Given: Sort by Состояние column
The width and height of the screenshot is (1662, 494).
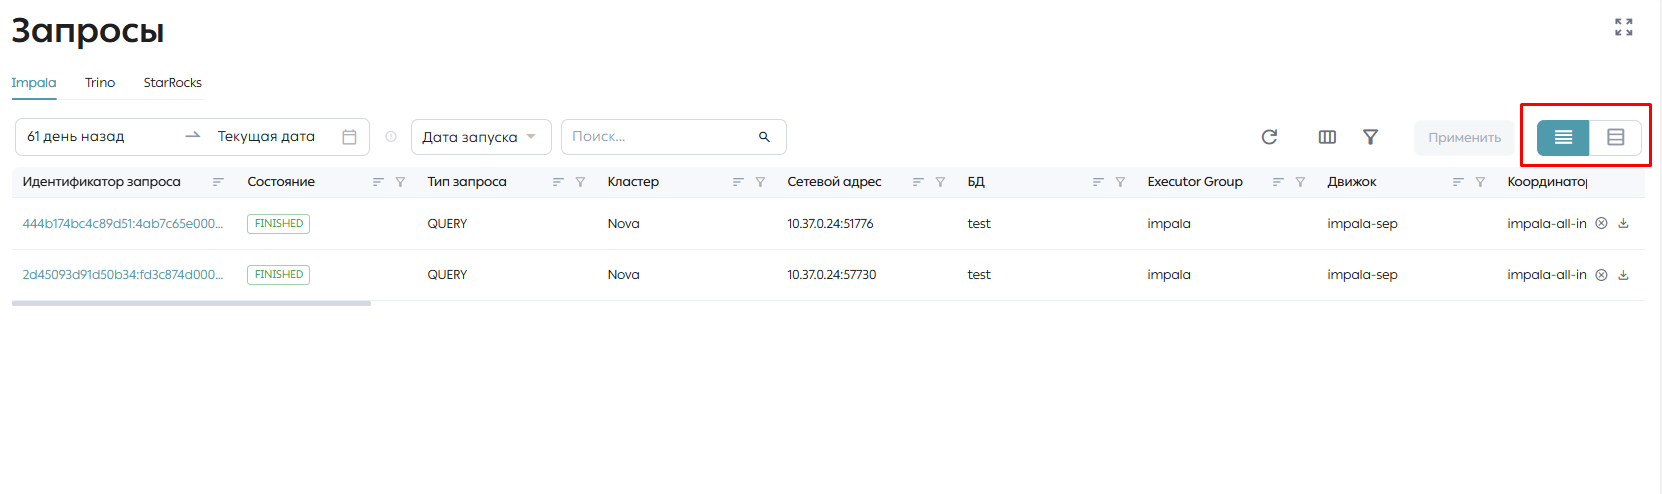Looking at the screenshot, I should coord(378,182).
